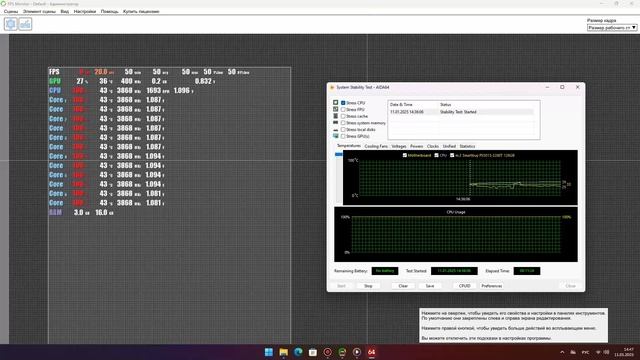Screen dimensions: 640x360
Task: Click the temperature graph area
Action: point(460,178)
